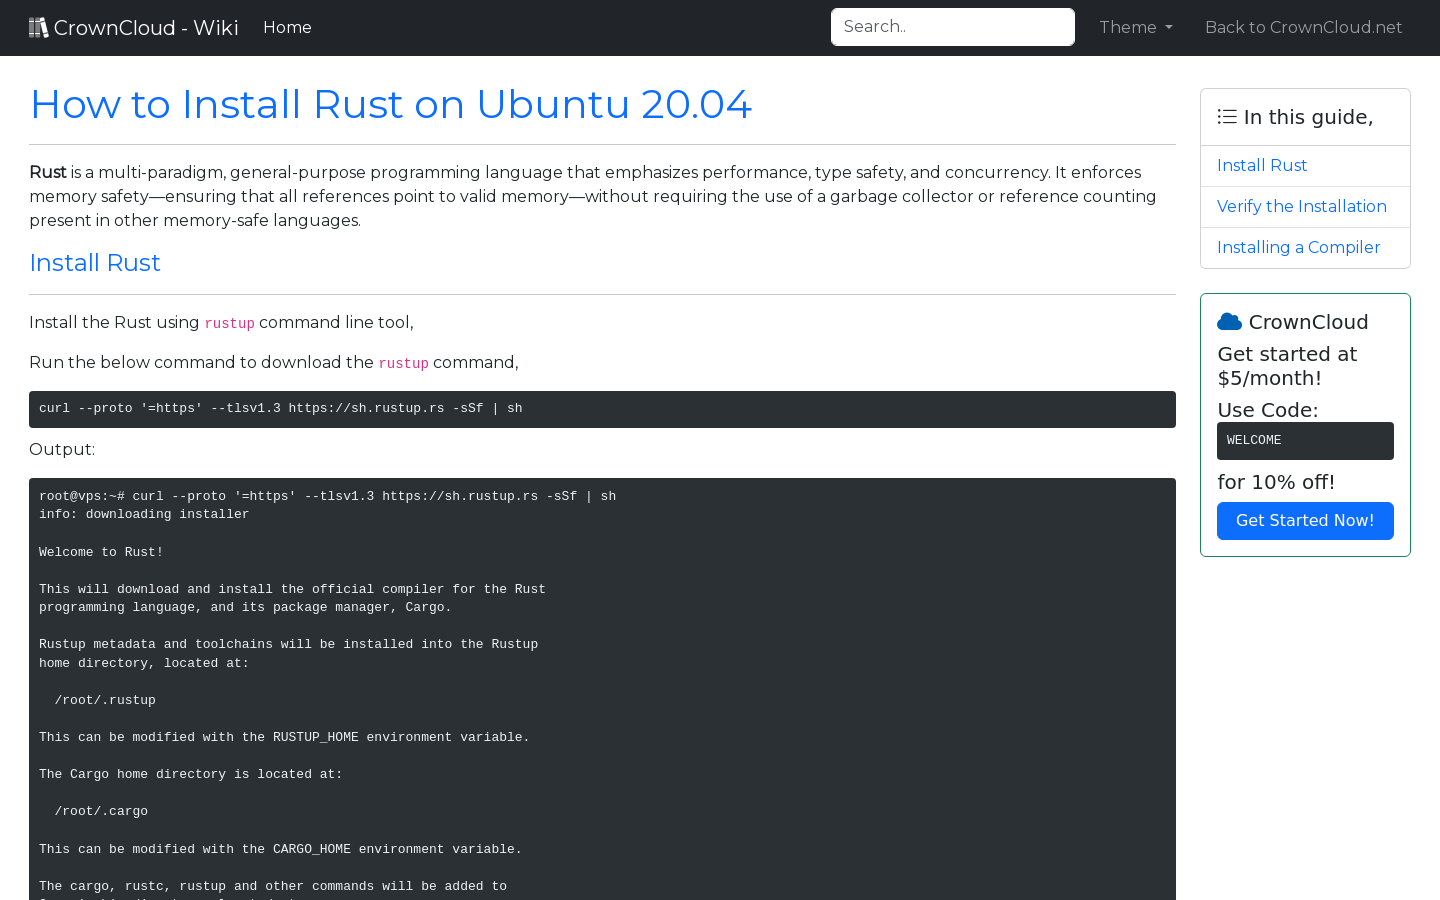Jump to Install Rust in guide list
The width and height of the screenshot is (1440, 900).
[1262, 166]
